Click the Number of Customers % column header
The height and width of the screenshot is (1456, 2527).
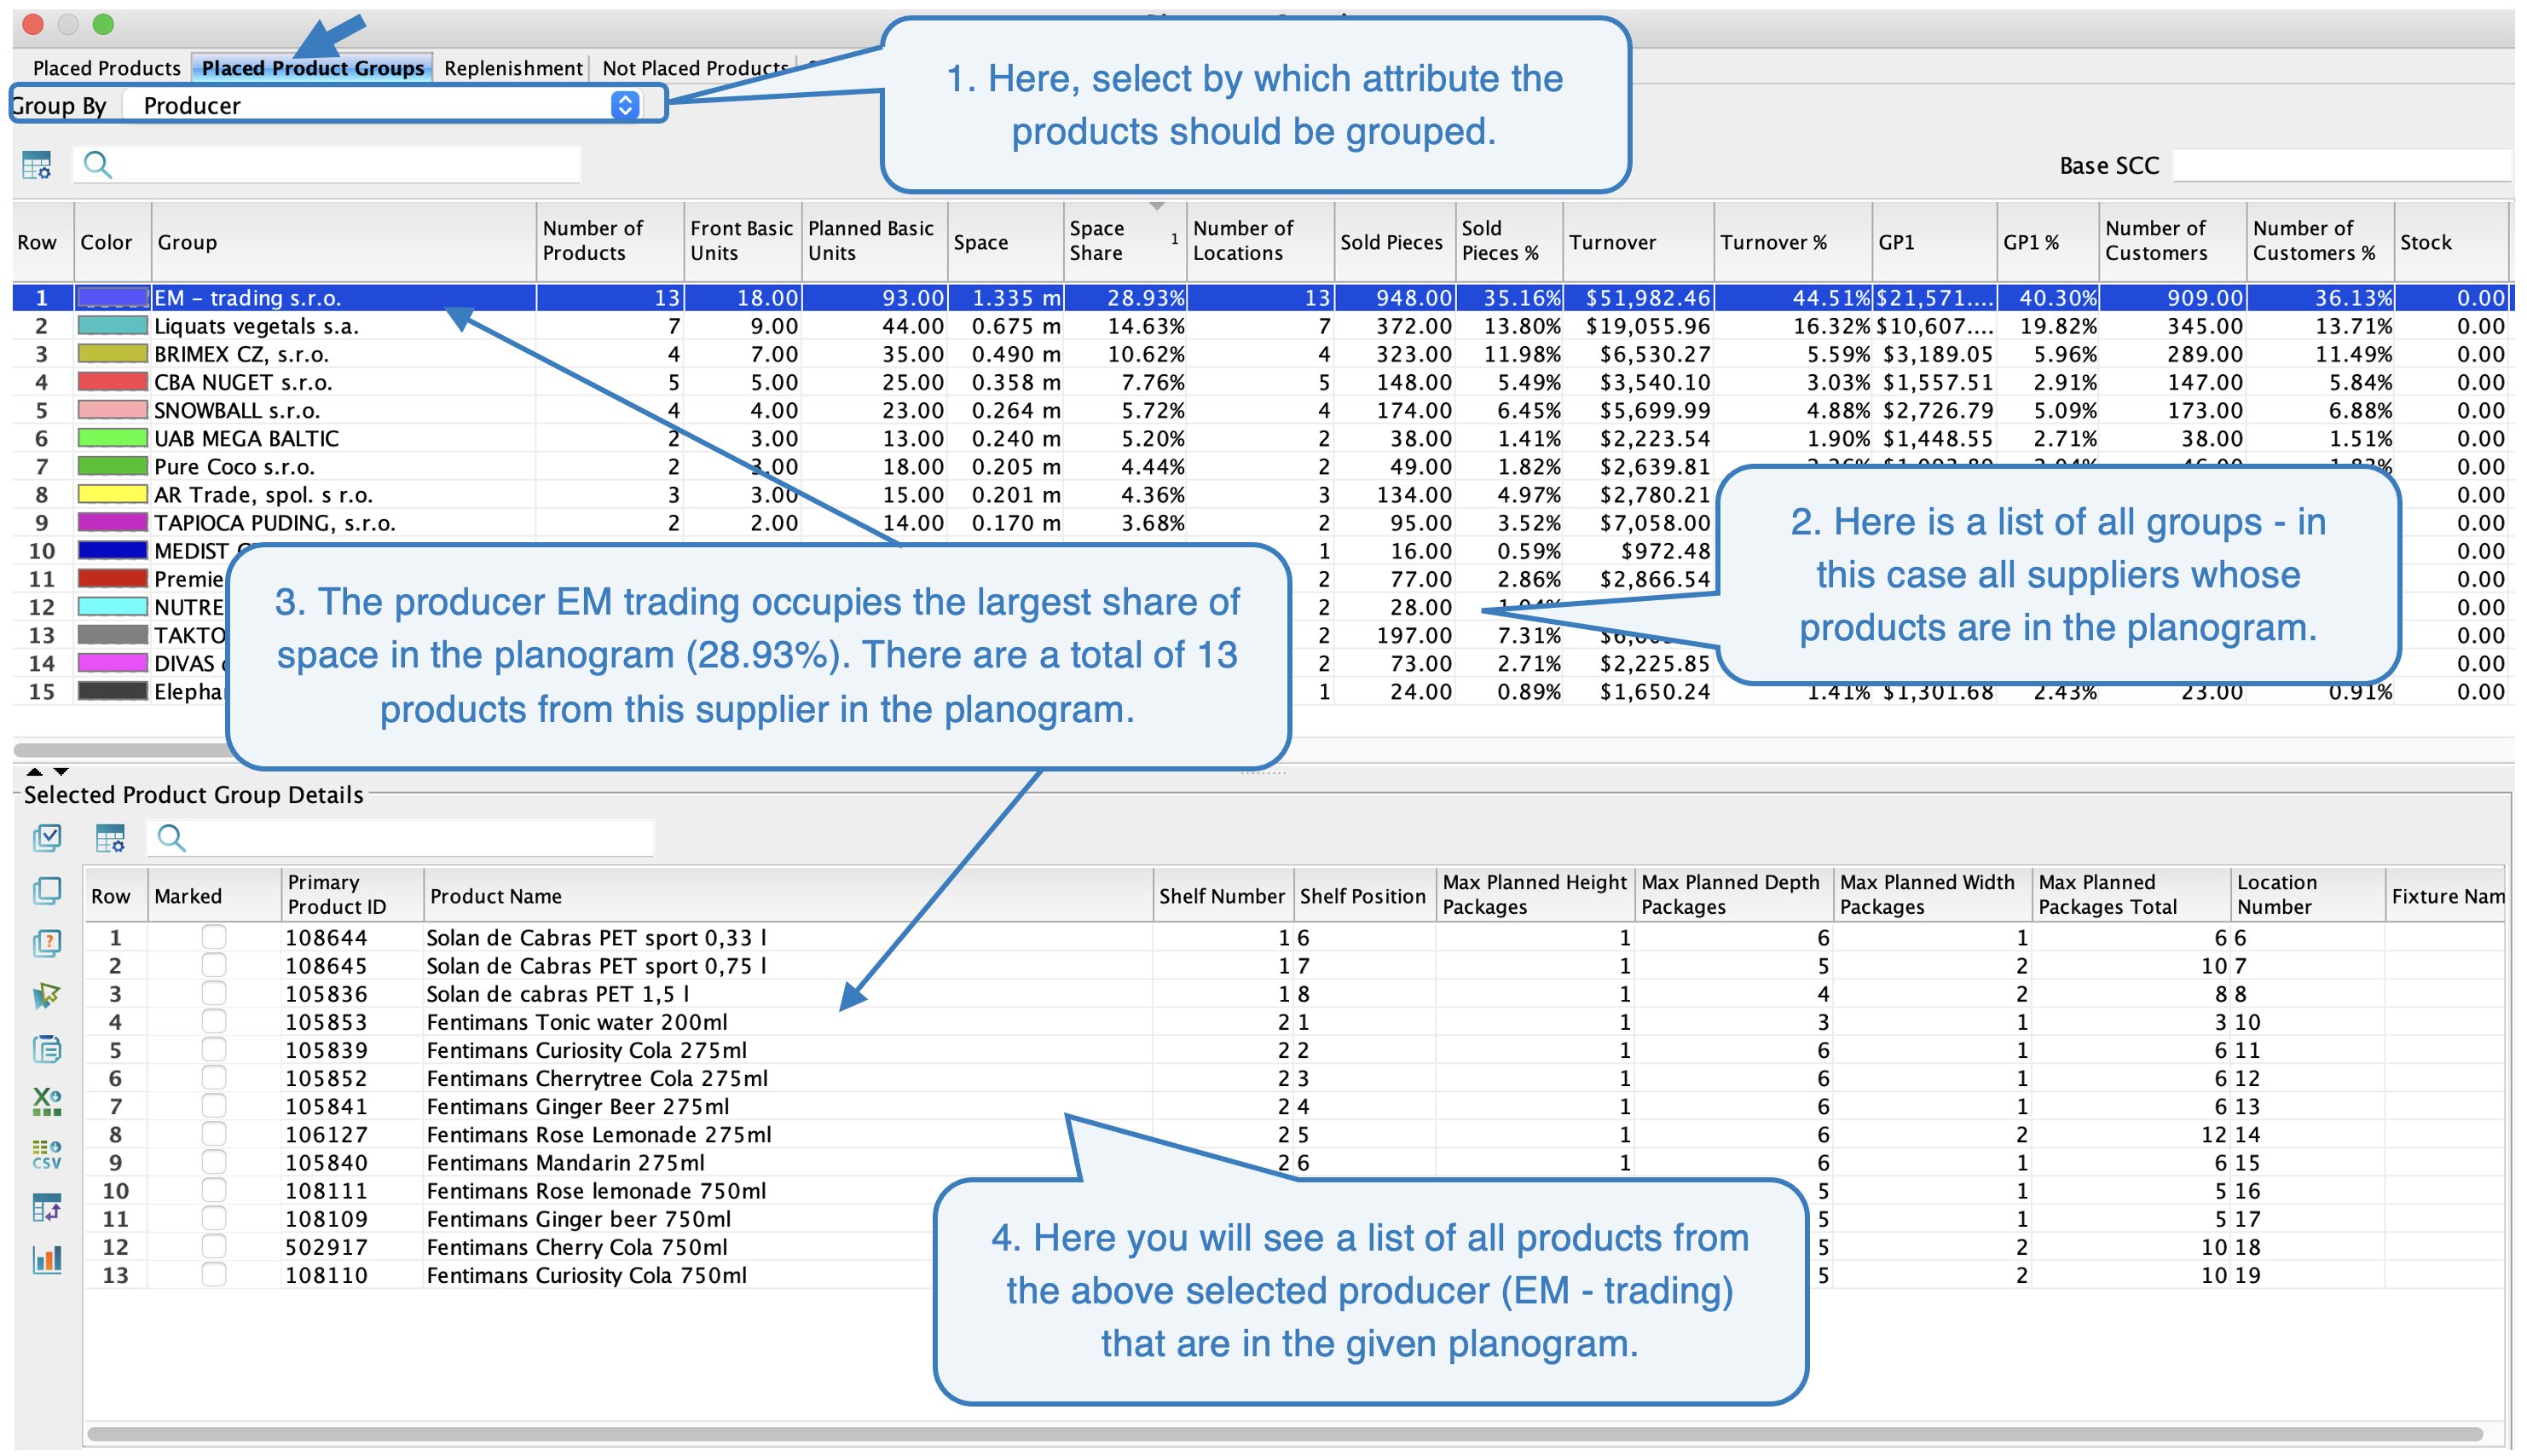tap(2319, 241)
